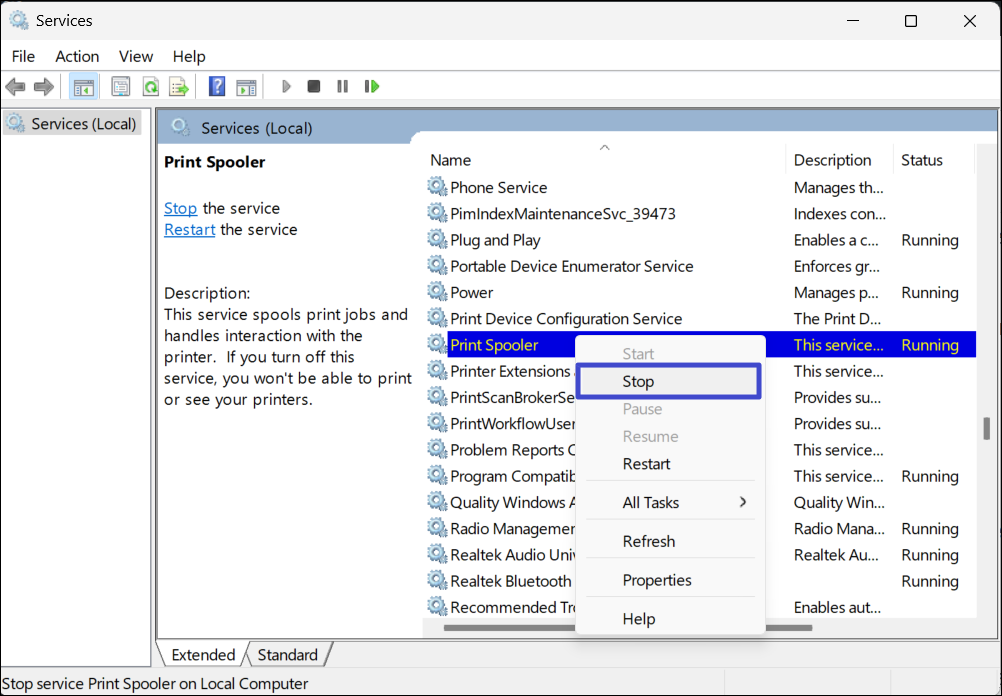Image resolution: width=1002 pixels, height=696 pixels.
Task: Sort services by the Name column header
Action: [450, 160]
